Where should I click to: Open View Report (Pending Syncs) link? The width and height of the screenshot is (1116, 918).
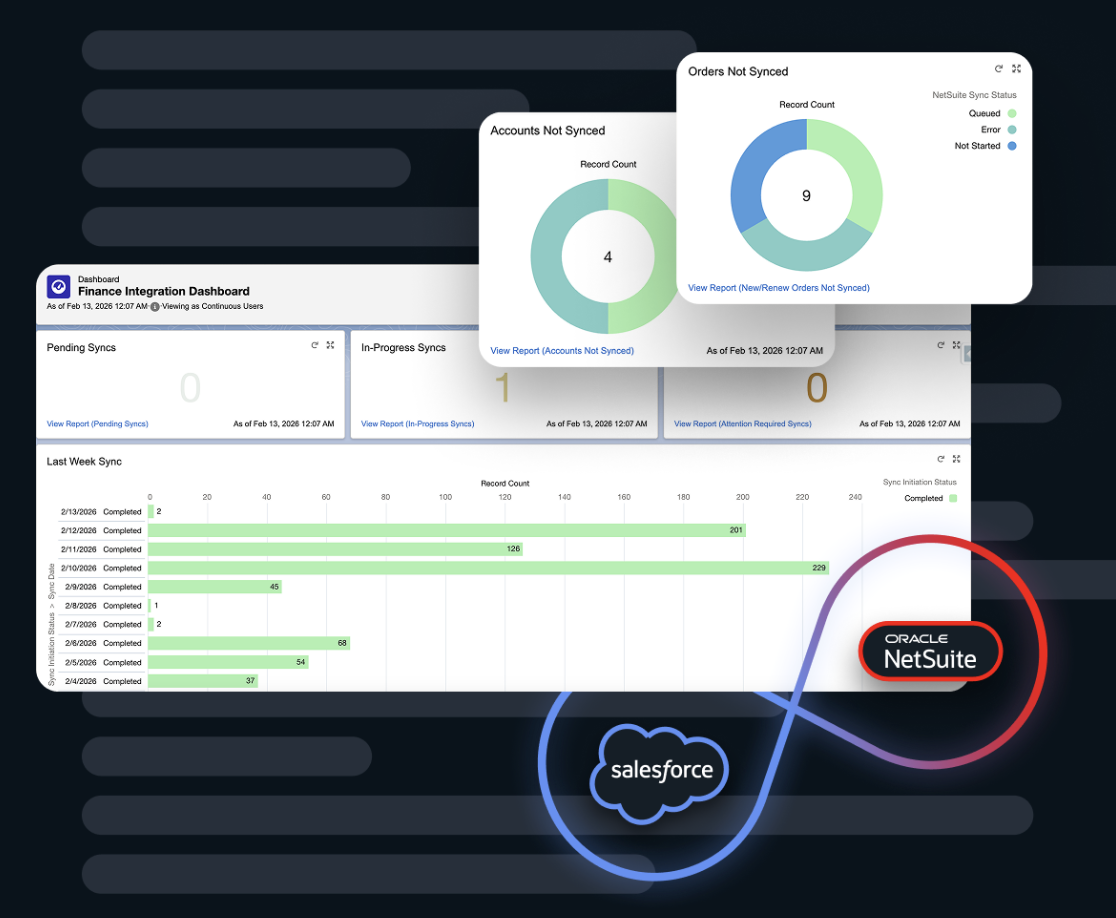point(98,423)
